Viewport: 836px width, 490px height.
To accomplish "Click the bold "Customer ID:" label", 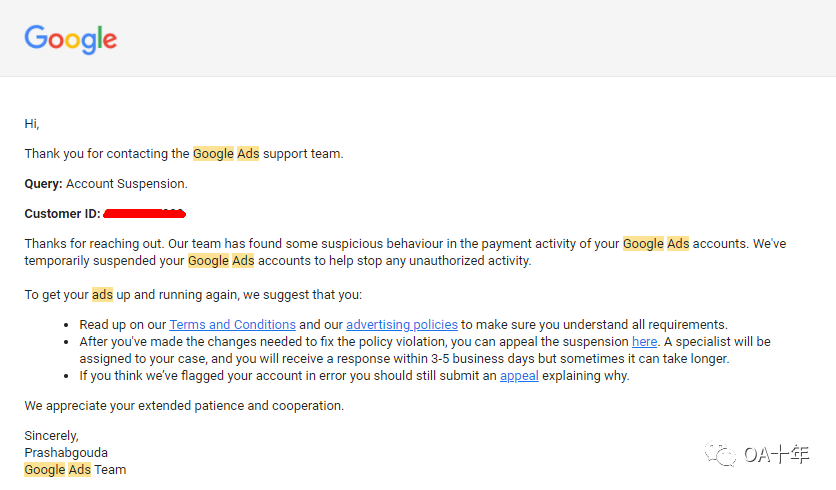I will coord(62,214).
